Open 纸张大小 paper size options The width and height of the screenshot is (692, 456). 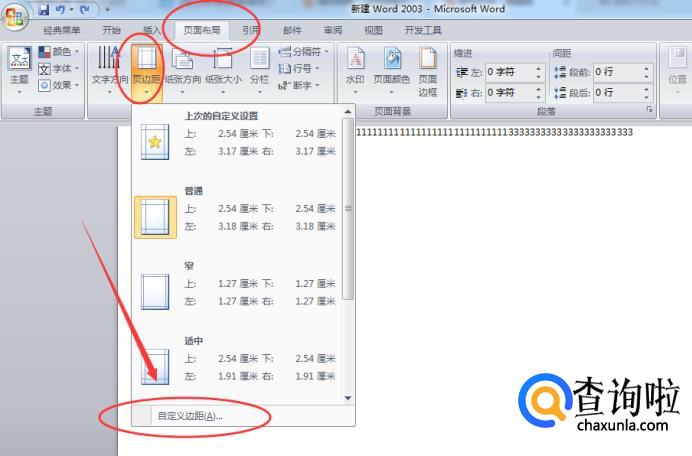(x=223, y=70)
